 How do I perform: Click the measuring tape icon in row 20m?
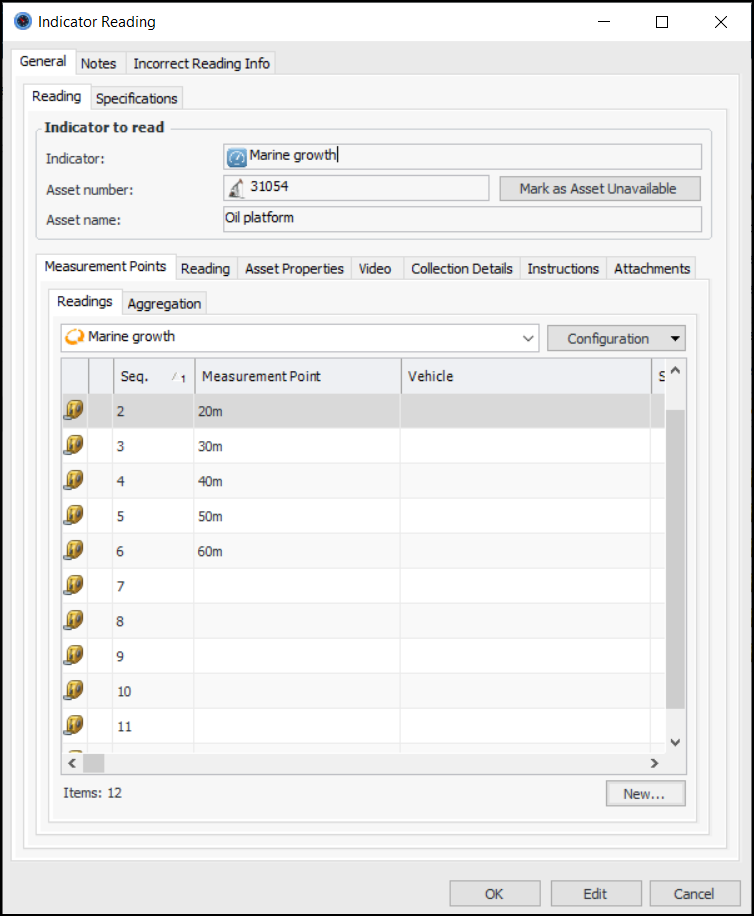74,410
